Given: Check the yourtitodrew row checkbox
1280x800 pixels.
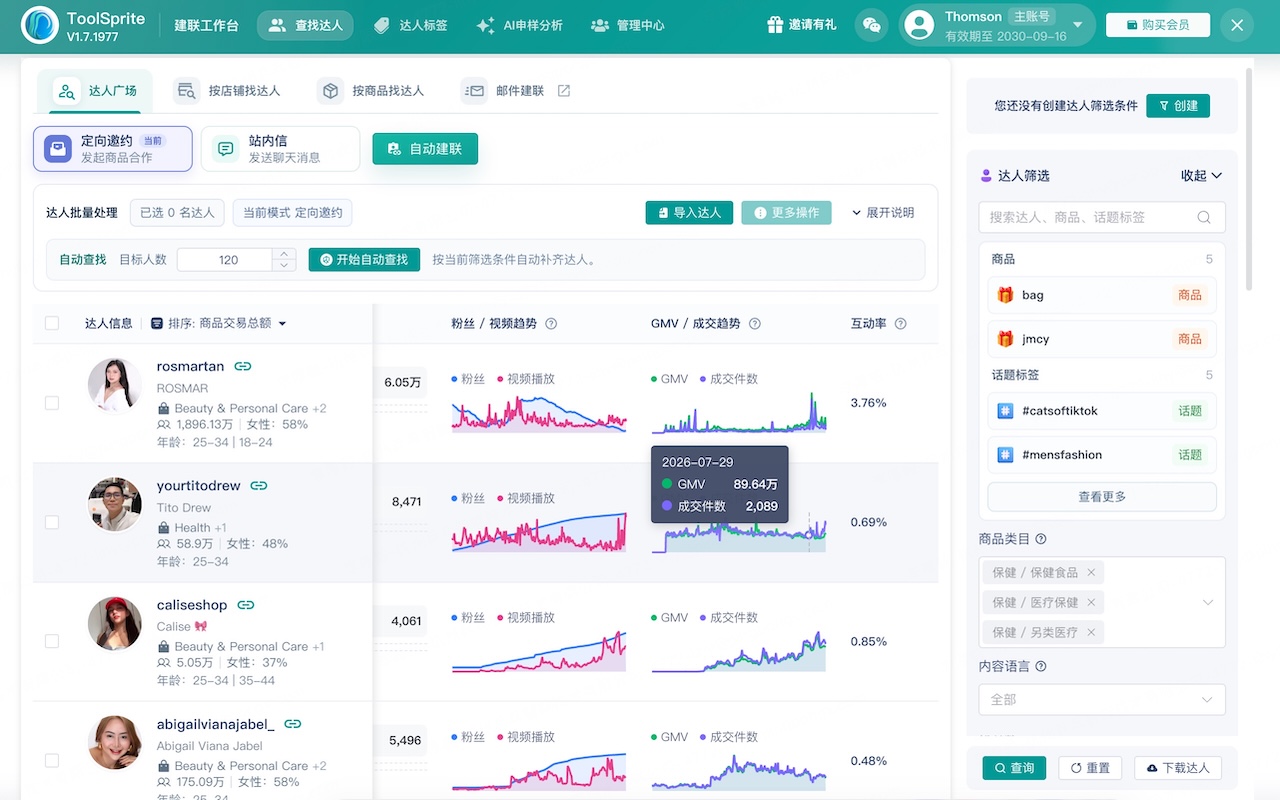Looking at the screenshot, I should (x=52, y=522).
